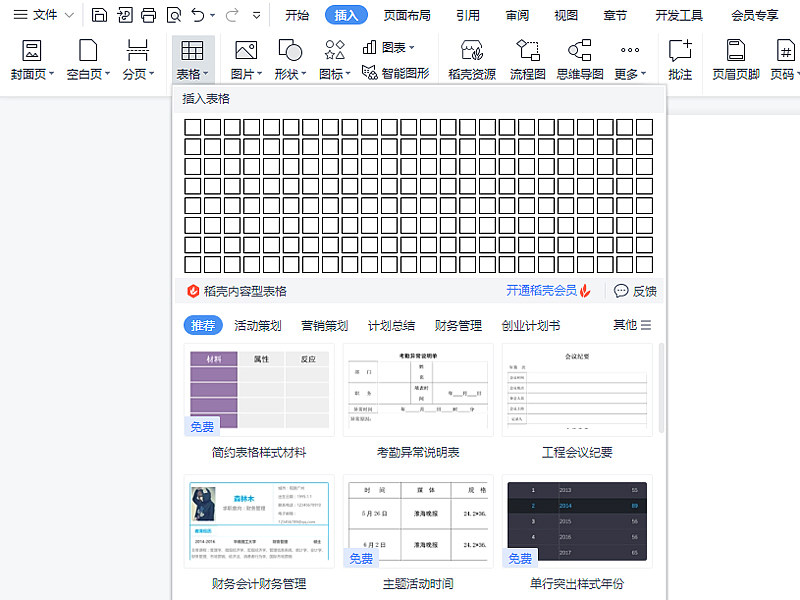Open the 开发工具 ribbon tab
The height and width of the screenshot is (600, 800).
tap(679, 15)
